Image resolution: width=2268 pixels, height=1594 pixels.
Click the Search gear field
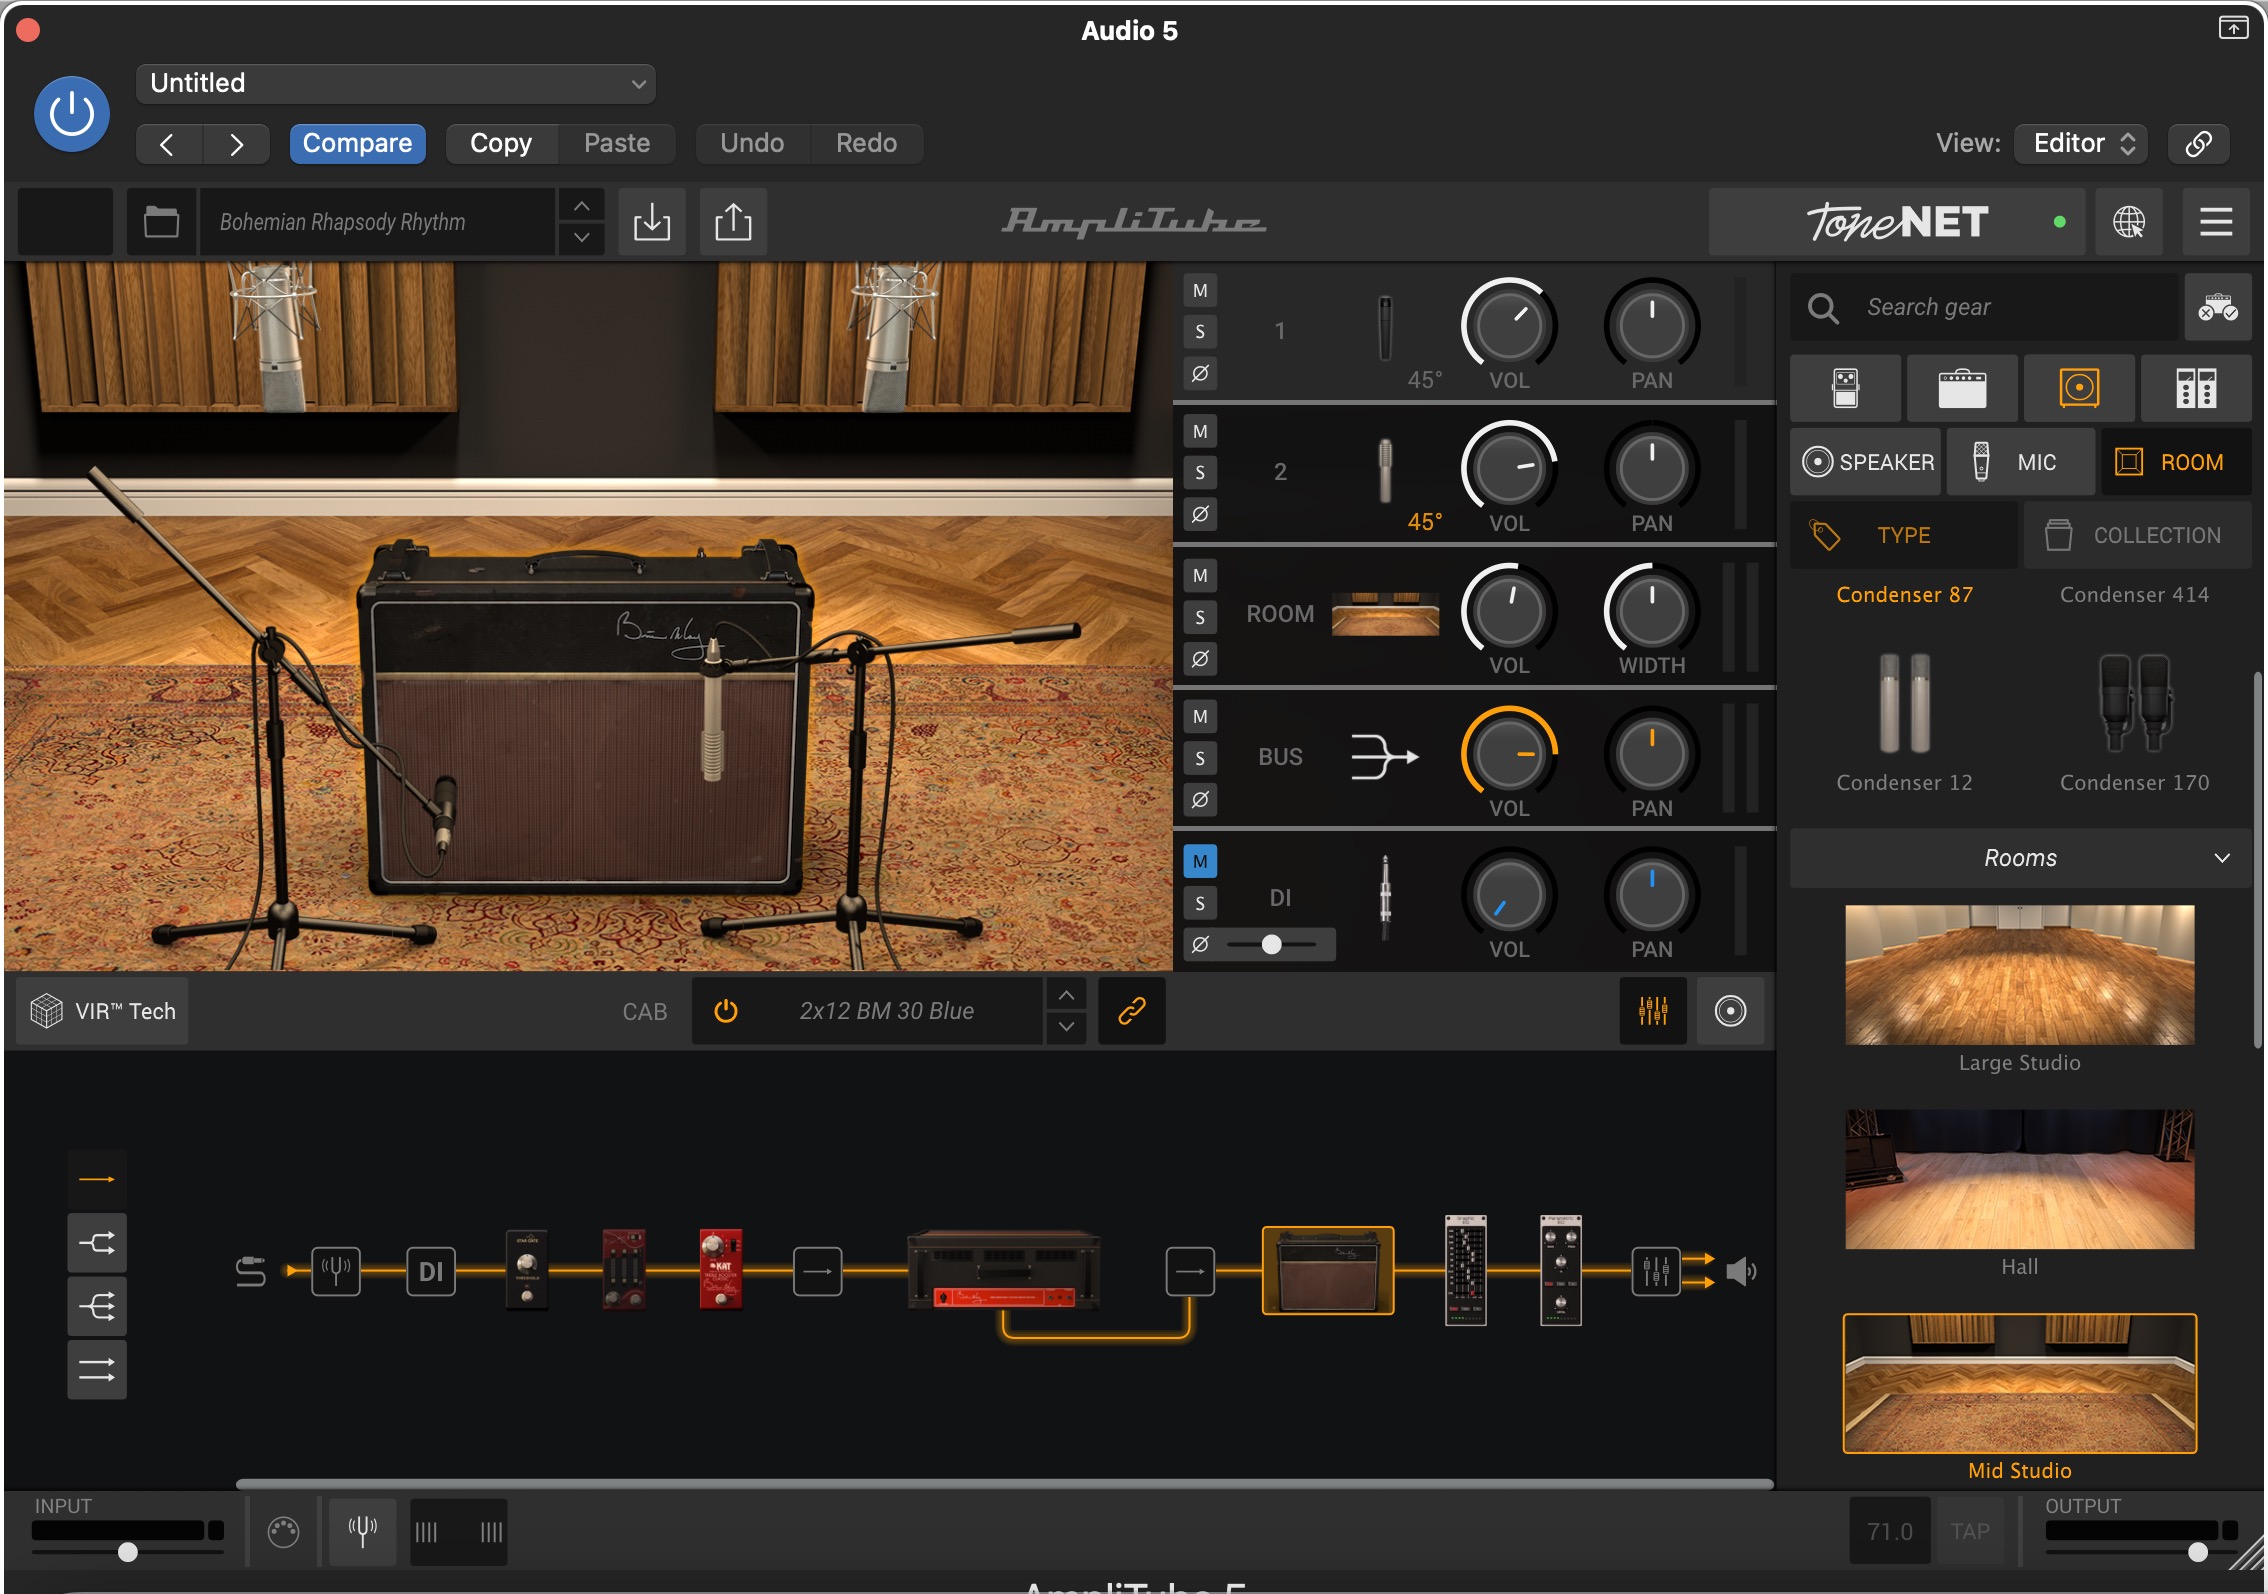1984,308
